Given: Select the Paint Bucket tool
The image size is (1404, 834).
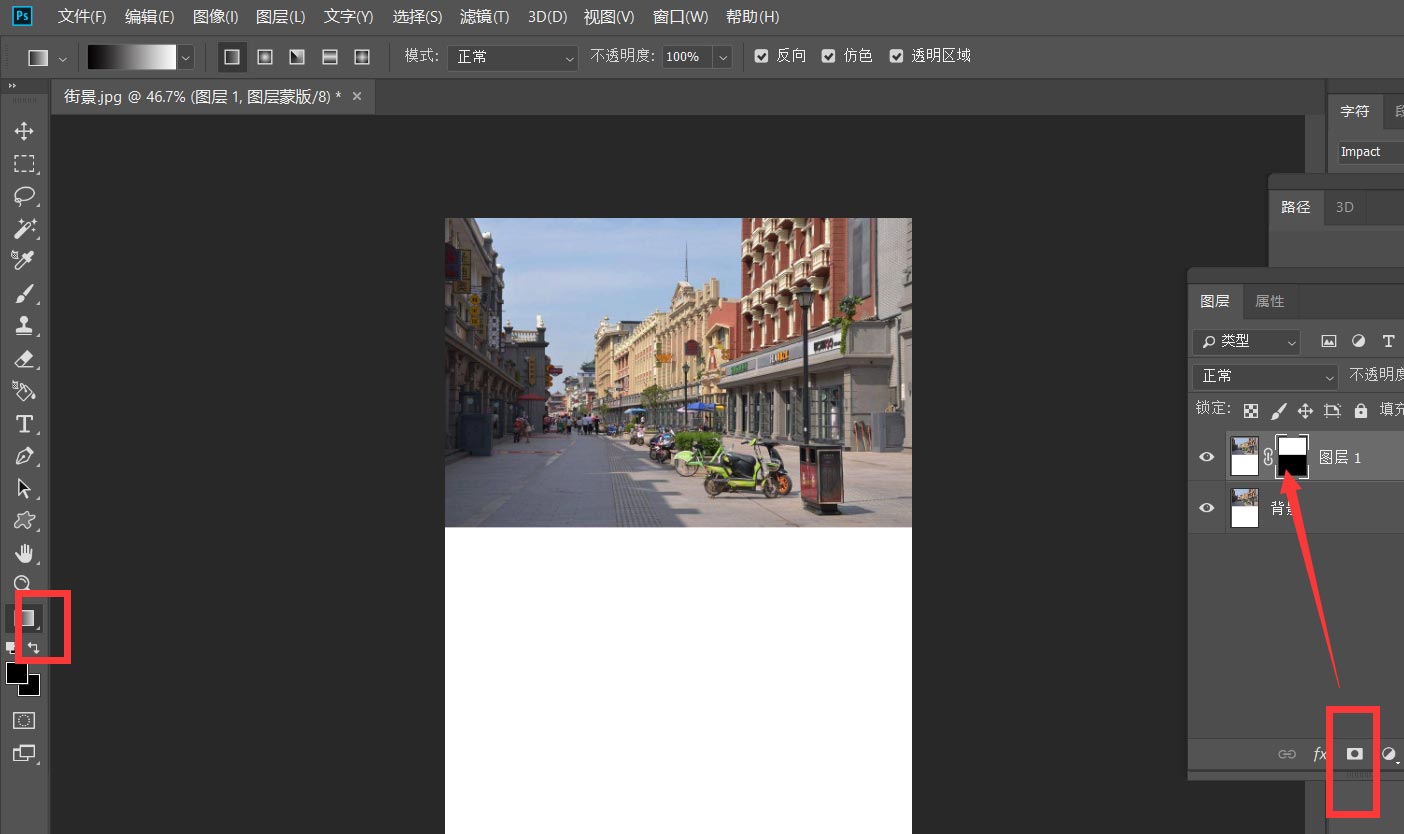Looking at the screenshot, I should [24, 390].
